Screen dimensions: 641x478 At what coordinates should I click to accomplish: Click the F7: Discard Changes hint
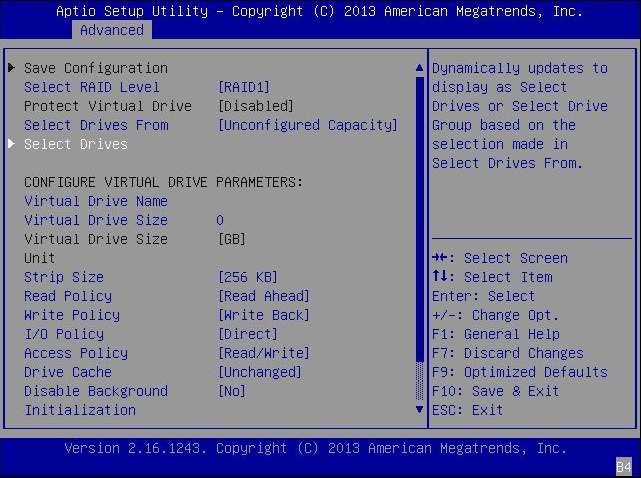coord(508,353)
